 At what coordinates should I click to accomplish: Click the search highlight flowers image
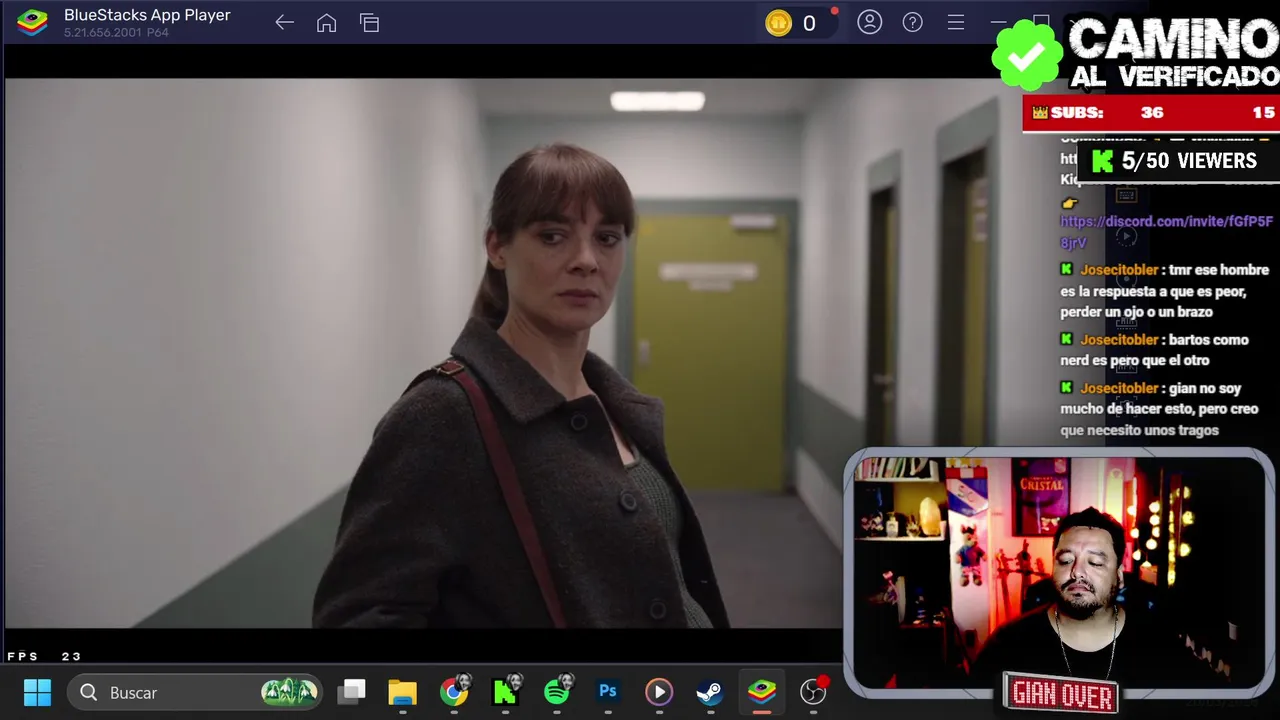[x=289, y=691]
